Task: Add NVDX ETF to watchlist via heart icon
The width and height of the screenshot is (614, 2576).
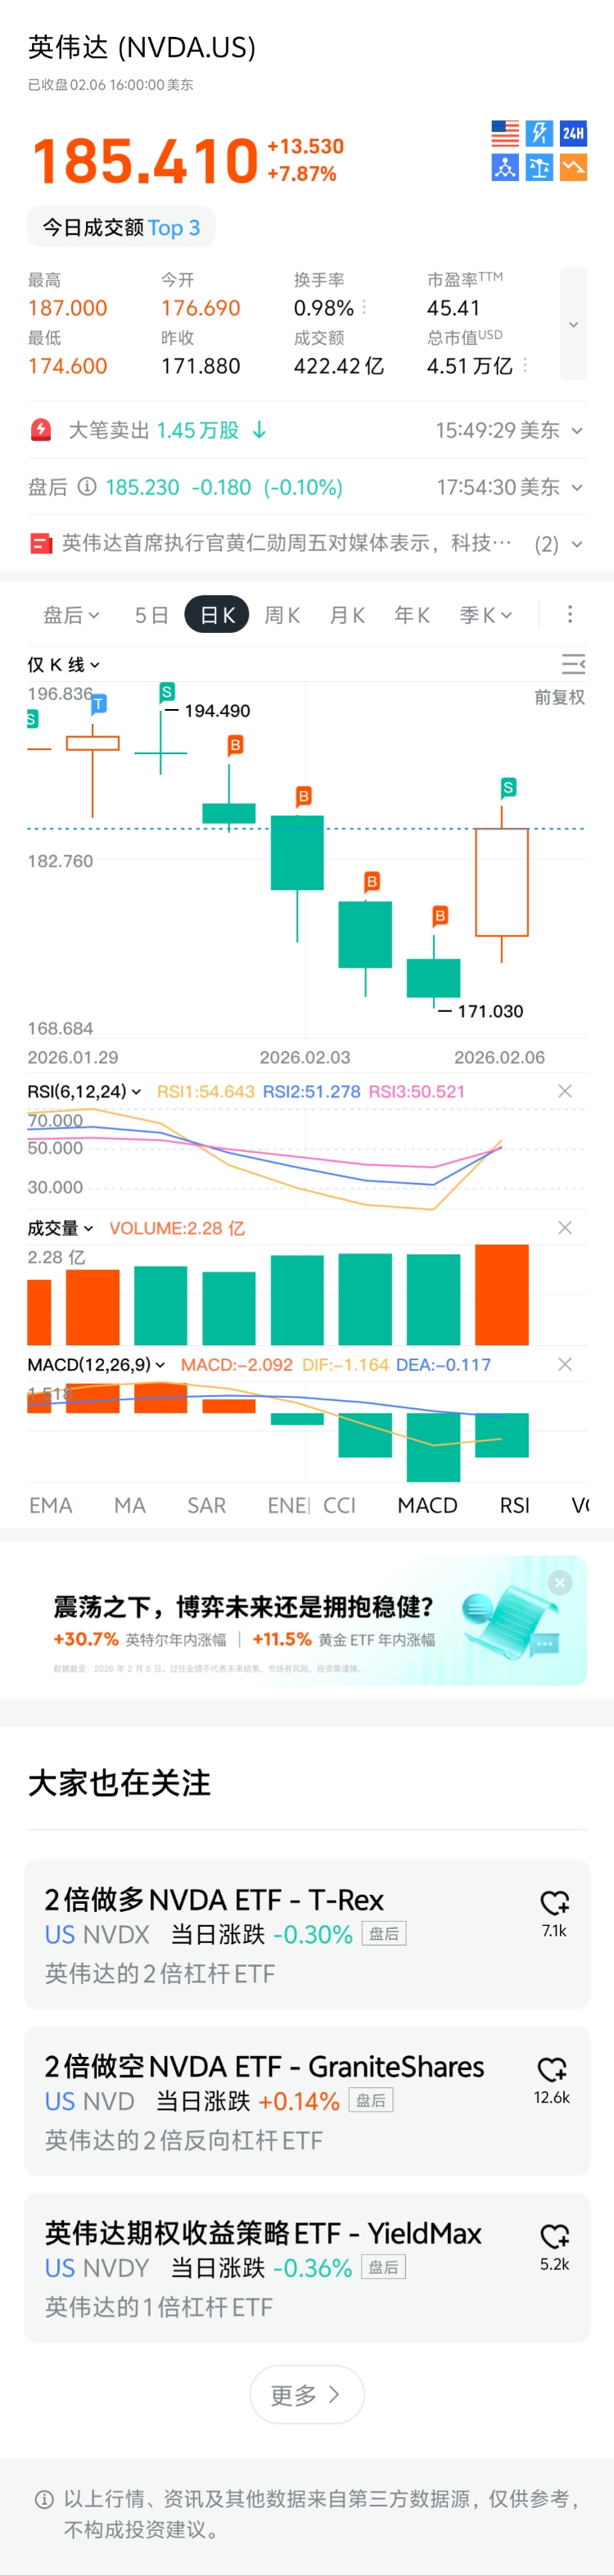Action: [x=554, y=1902]
